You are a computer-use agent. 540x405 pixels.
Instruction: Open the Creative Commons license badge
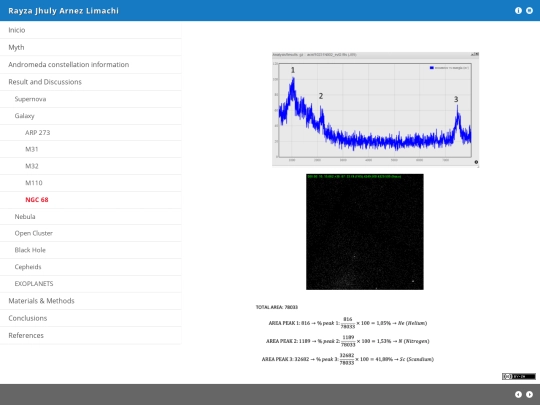(x=519, y=376)
